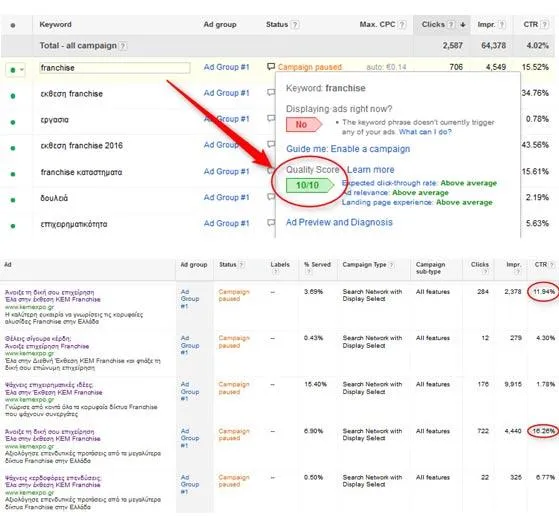Click speech bubble icon in franchise row
Screen dimensions: 559x516
pyautogui.click(x=271, y=67)
